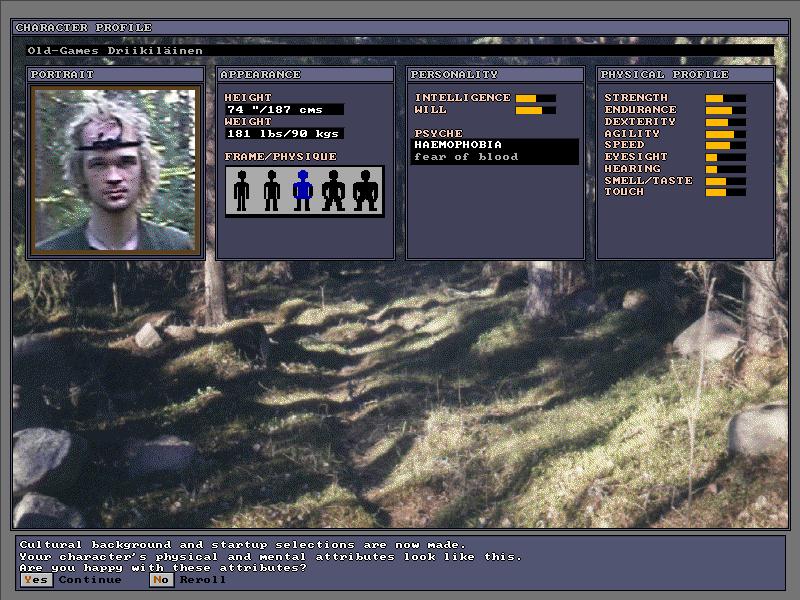Click the HEIGHT label
This screenshot has width=800, height=600.
pos(248,97)
